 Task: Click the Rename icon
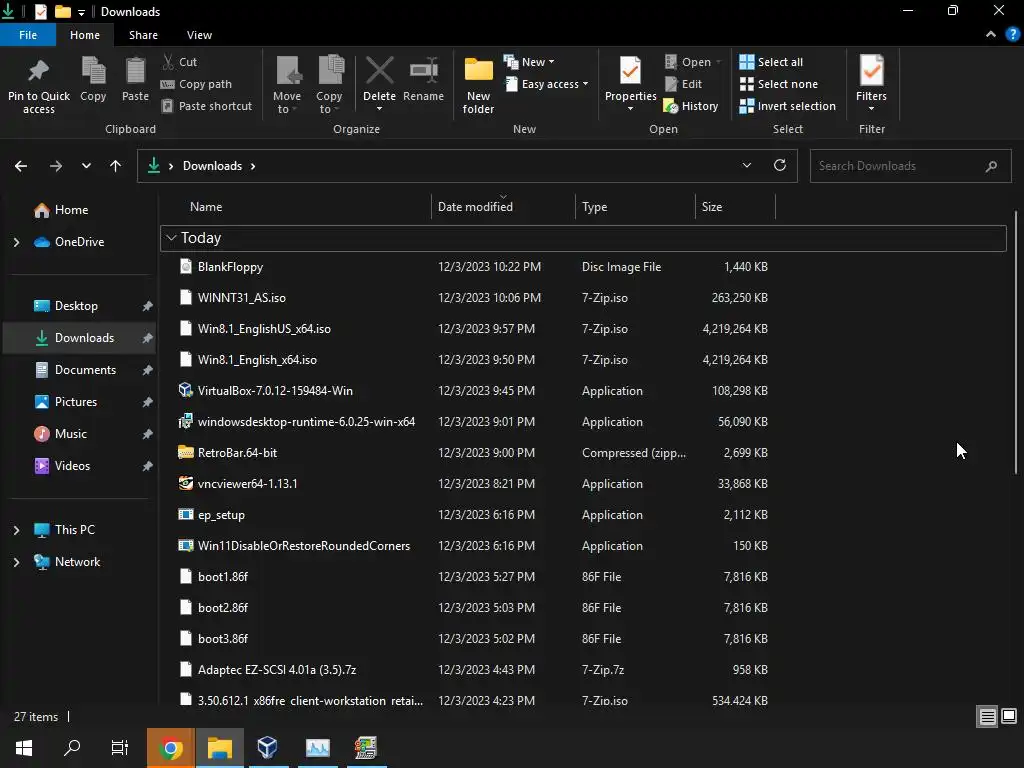point(423,71)
